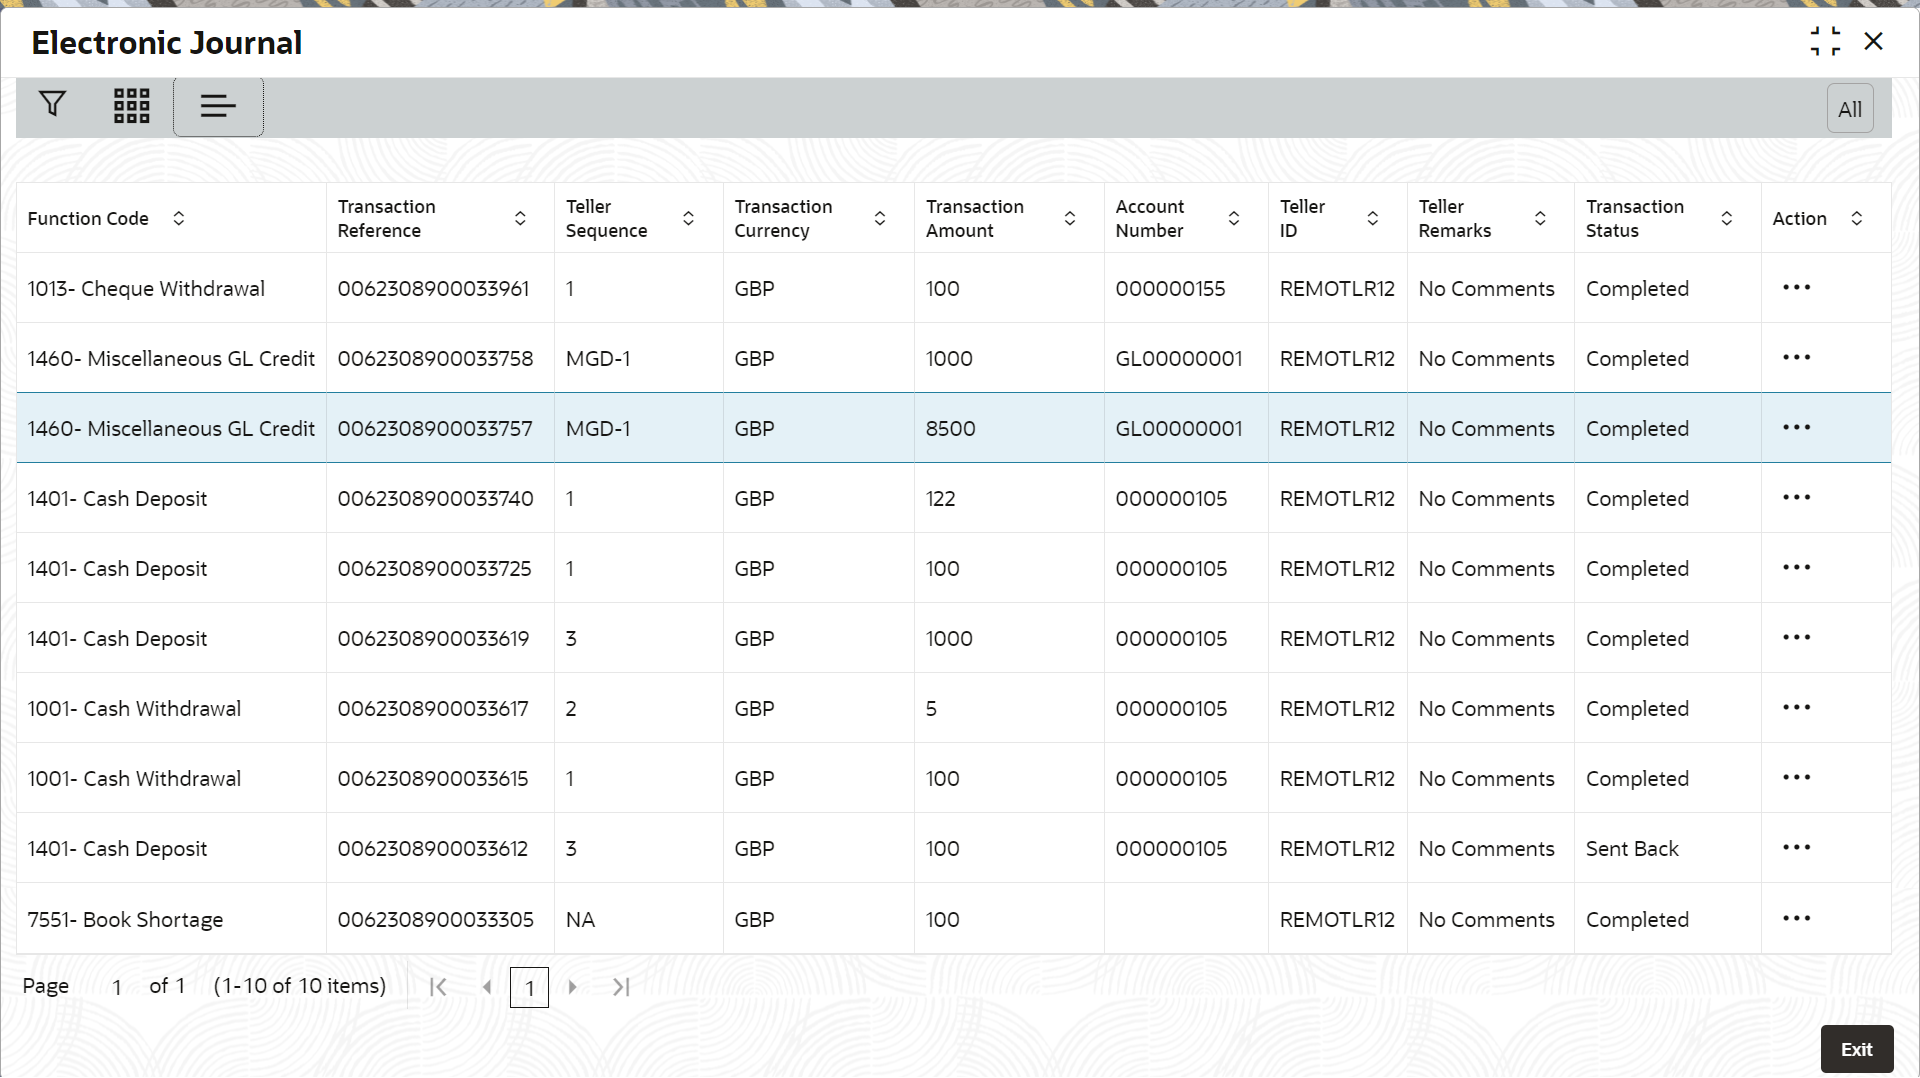This screenshot has height=1078, width=1920.
Task: Switch to list view layout
Action: click(x=218, y=106)
